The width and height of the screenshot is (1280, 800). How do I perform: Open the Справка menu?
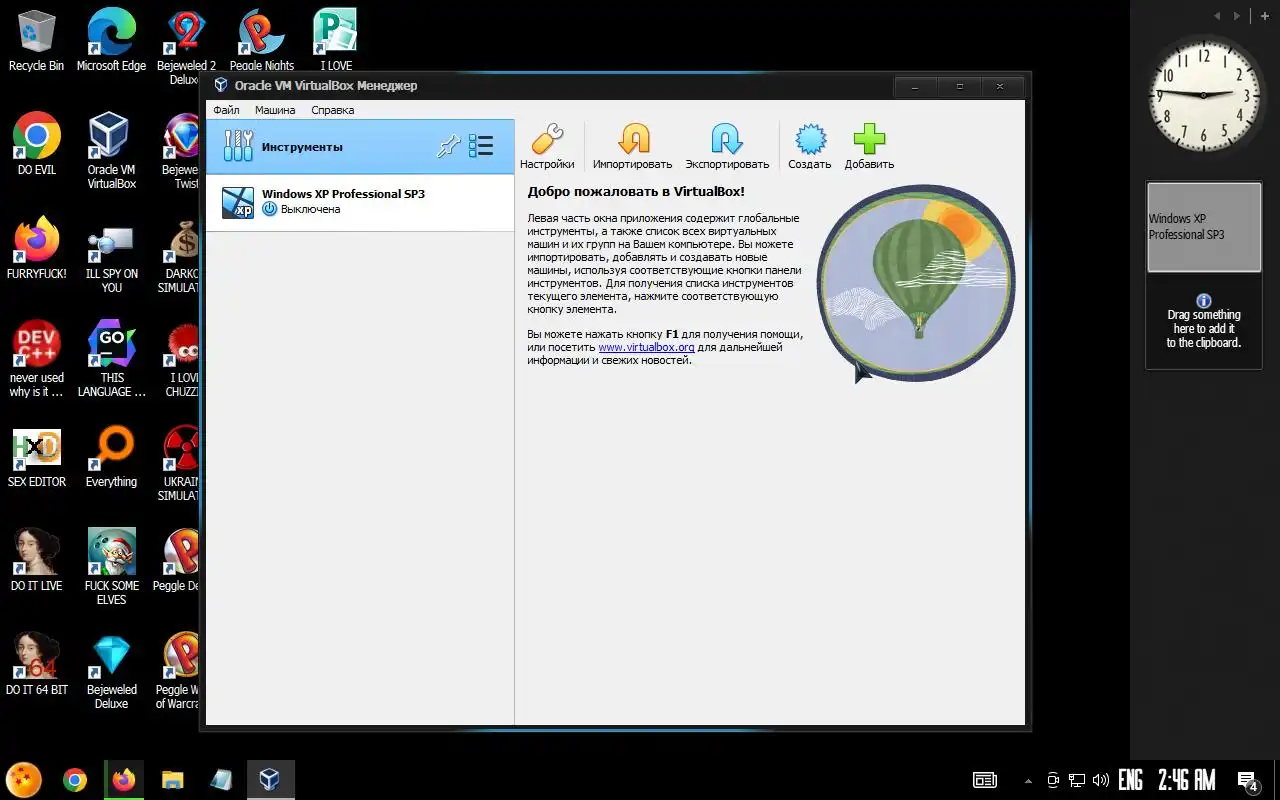click(332, 110)
